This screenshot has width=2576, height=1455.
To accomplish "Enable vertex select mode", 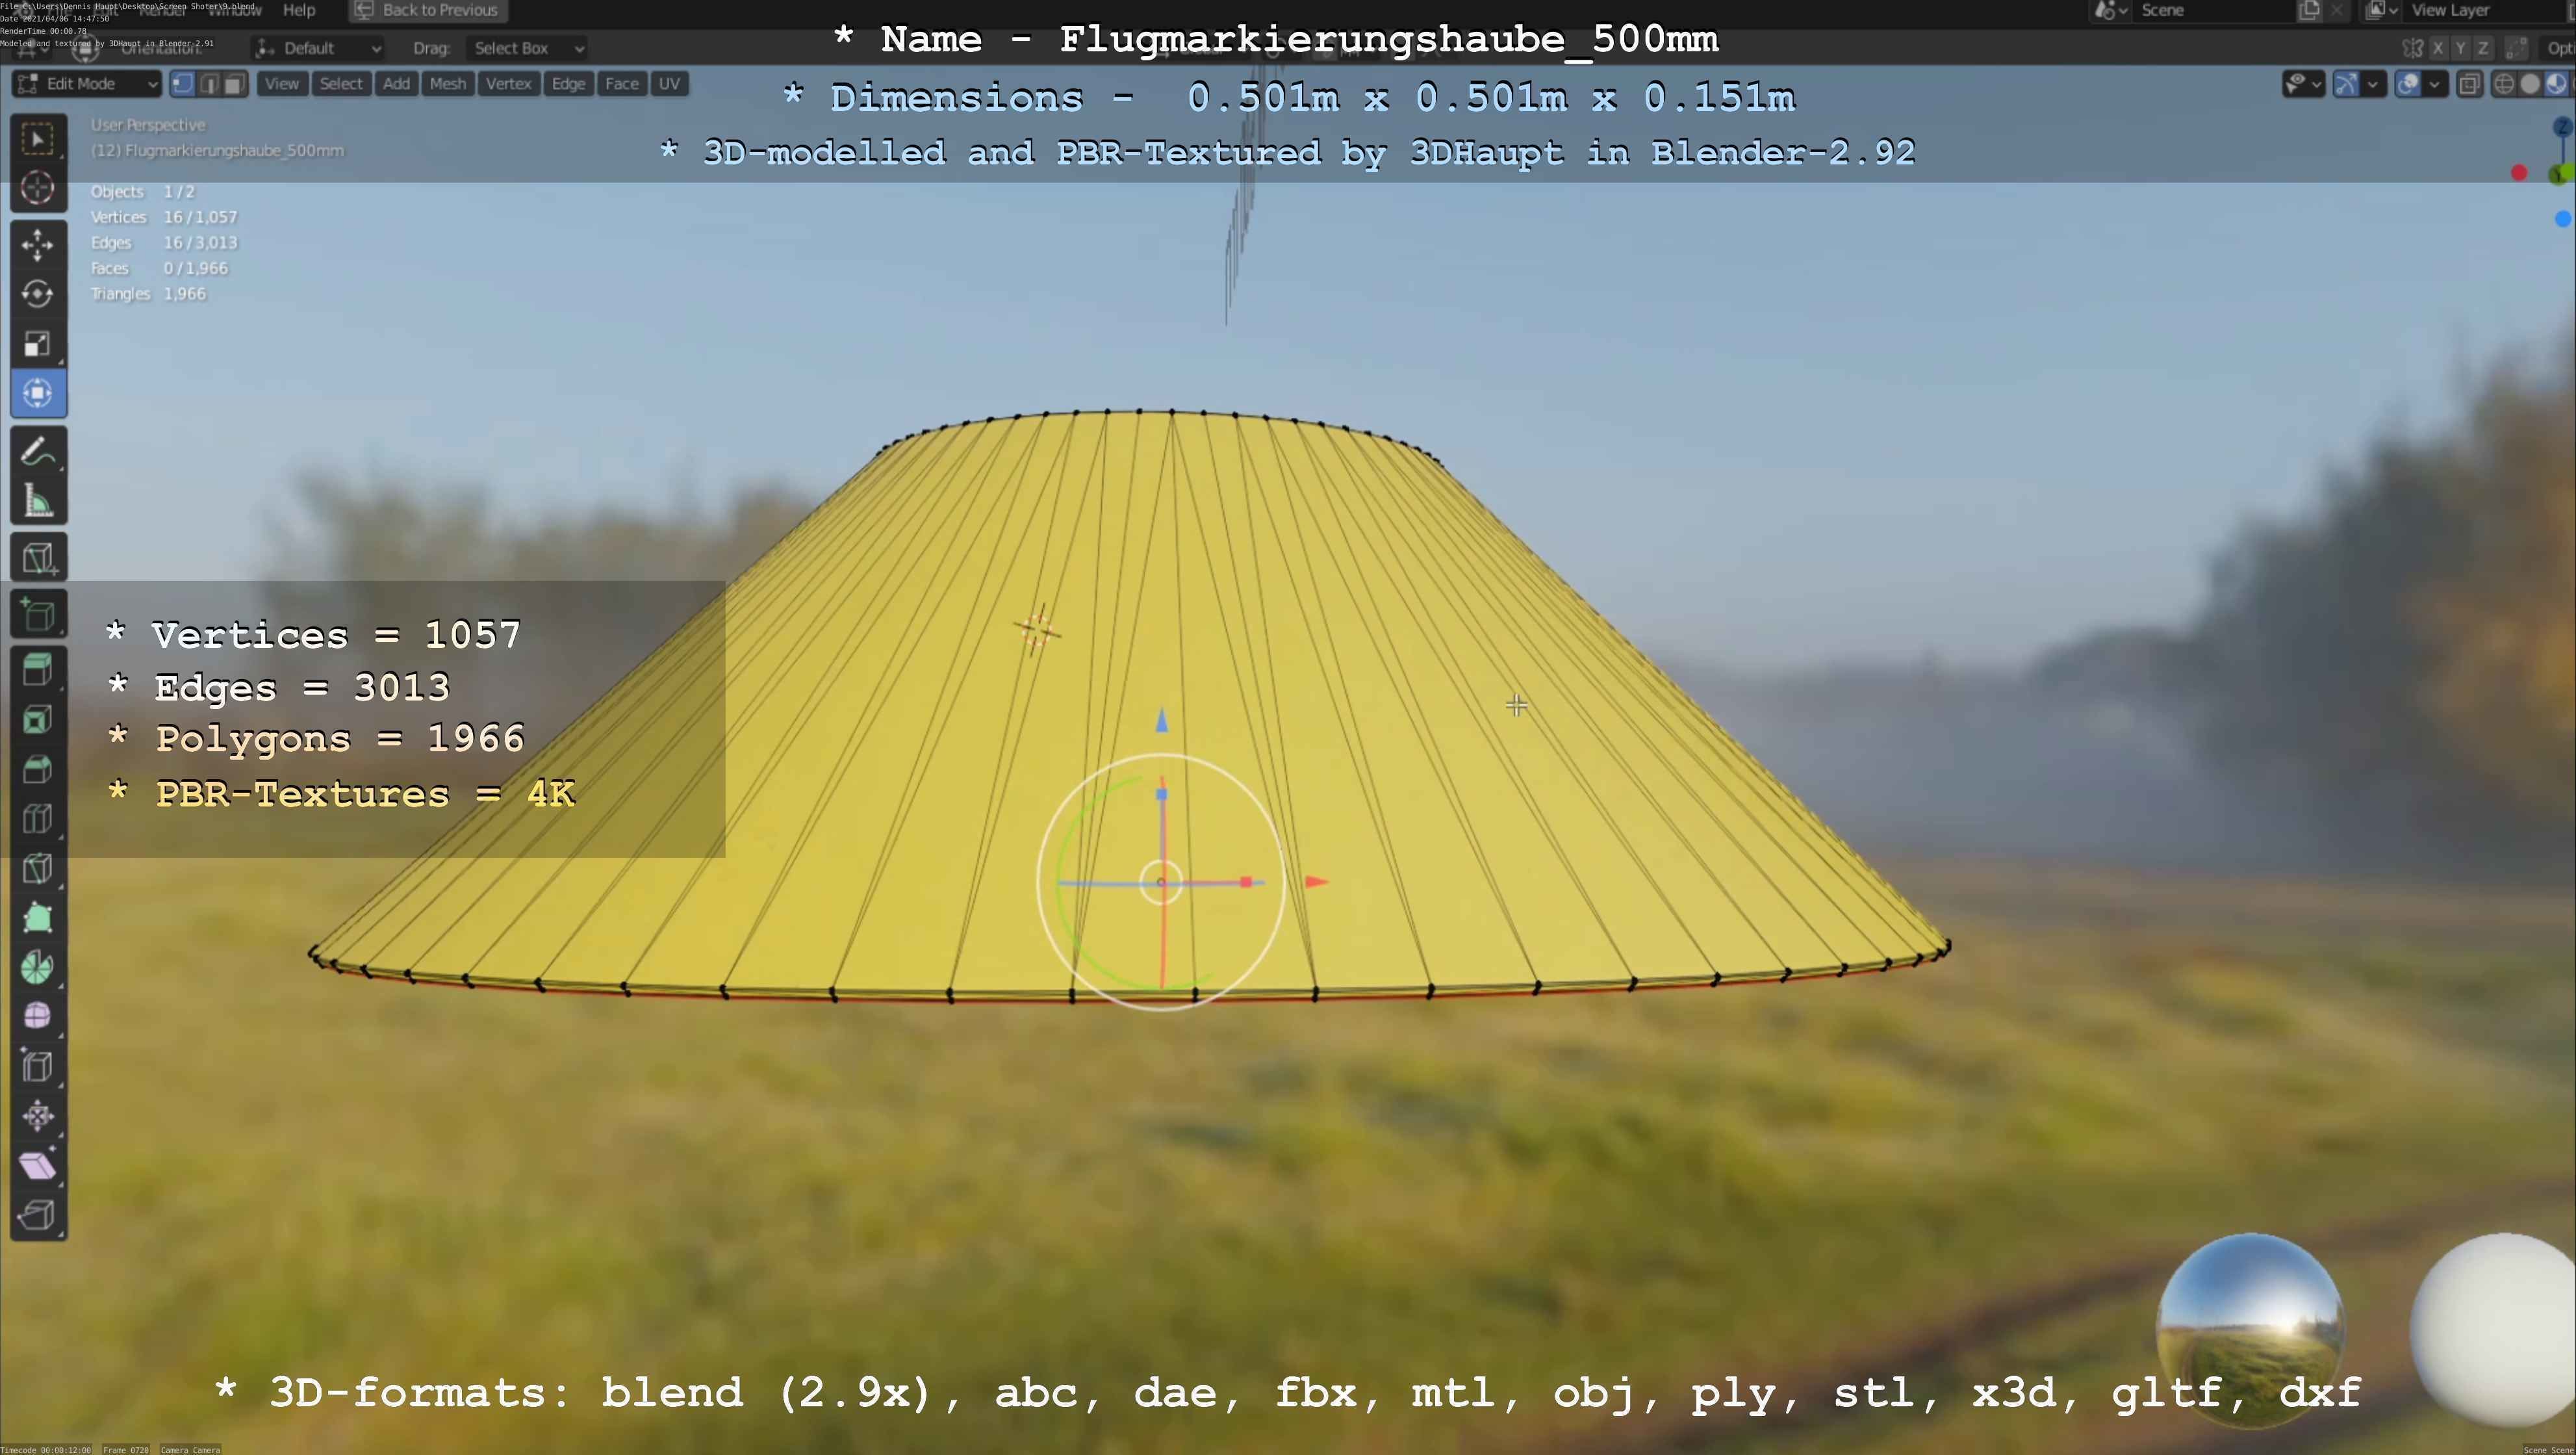I will point(182,84).
